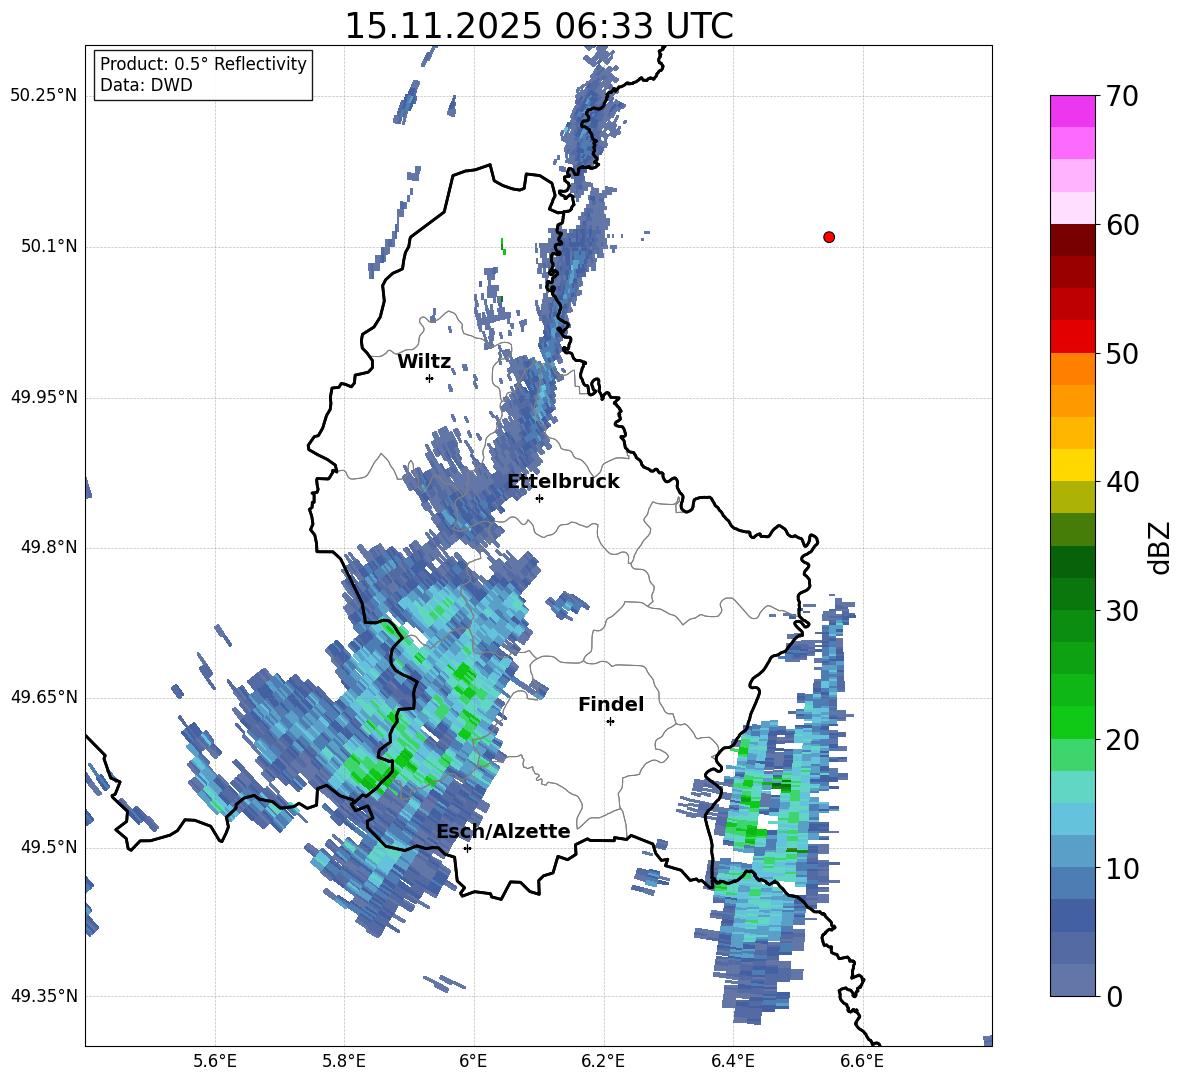This screenshot has height=1081, width=1184.
Task: Click the 49.65°N latitude label
Action: click(44, 697)
